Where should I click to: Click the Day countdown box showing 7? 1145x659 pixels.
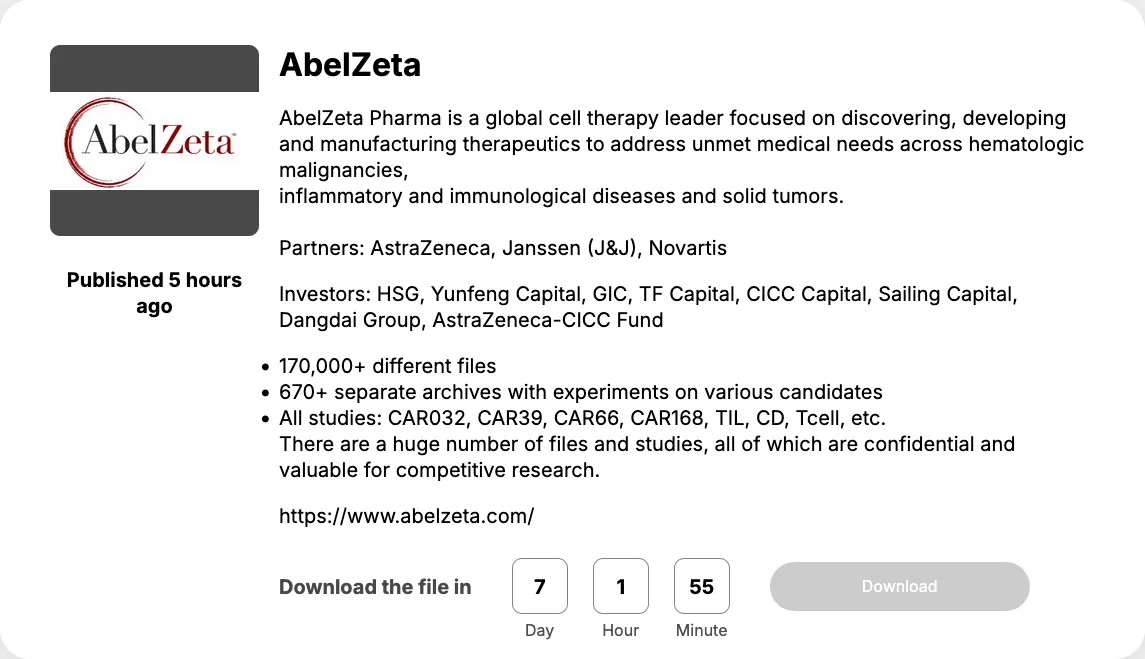(540, 586)
